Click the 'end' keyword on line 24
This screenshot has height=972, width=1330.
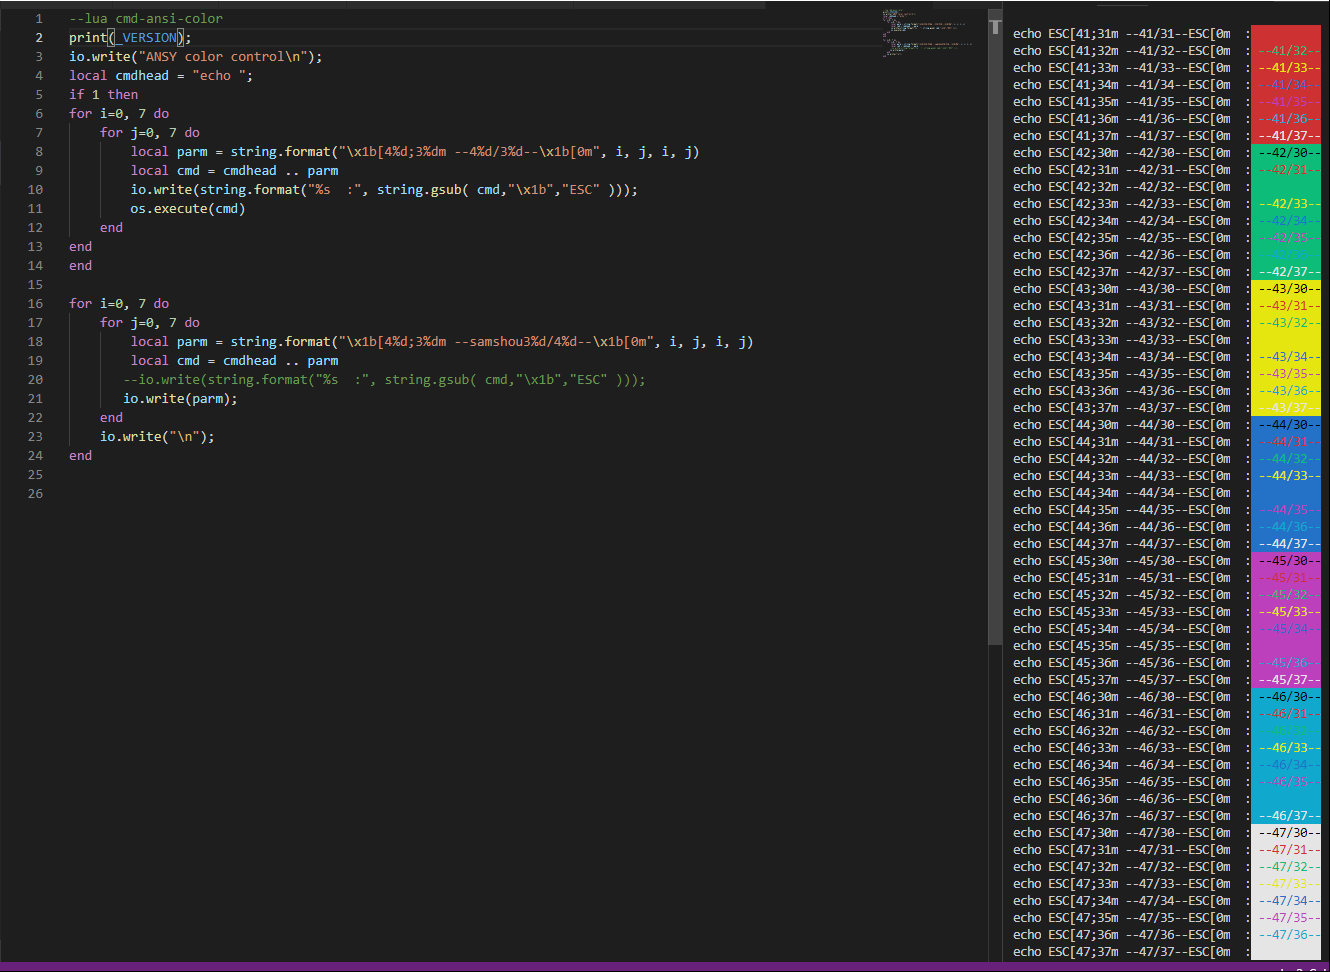[81, 456]
